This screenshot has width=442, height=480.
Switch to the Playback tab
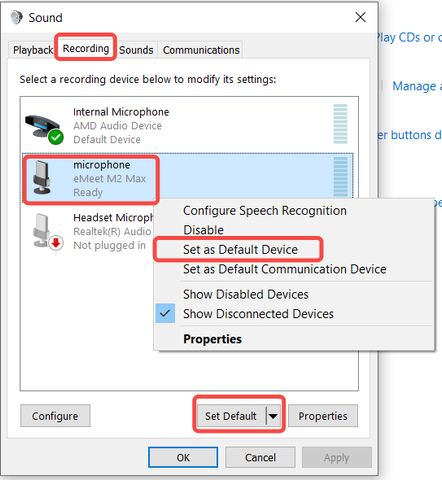[x=32, y=50]
